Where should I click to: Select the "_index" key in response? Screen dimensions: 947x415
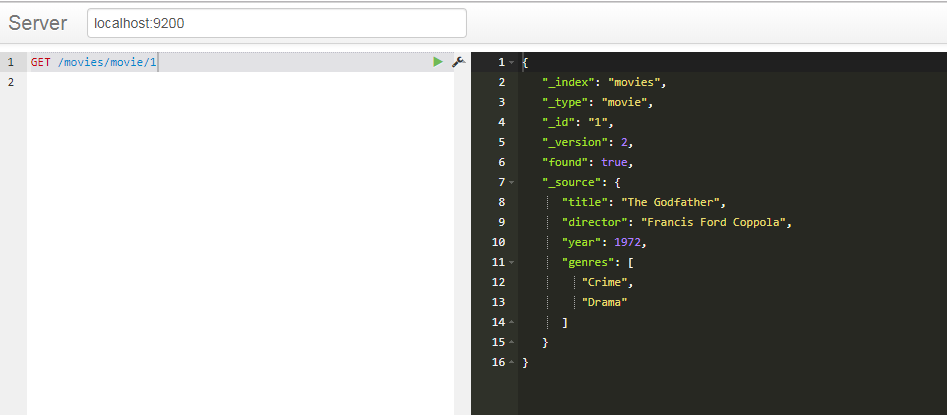tap(570, 82)
